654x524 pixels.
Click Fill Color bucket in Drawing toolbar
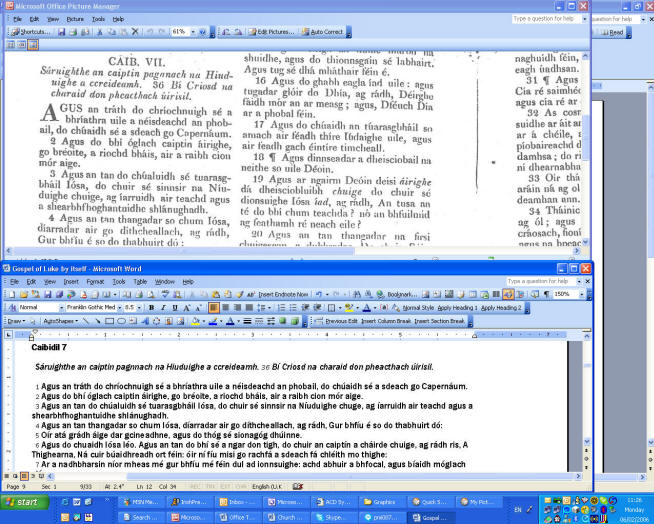[x=195, y=321]
